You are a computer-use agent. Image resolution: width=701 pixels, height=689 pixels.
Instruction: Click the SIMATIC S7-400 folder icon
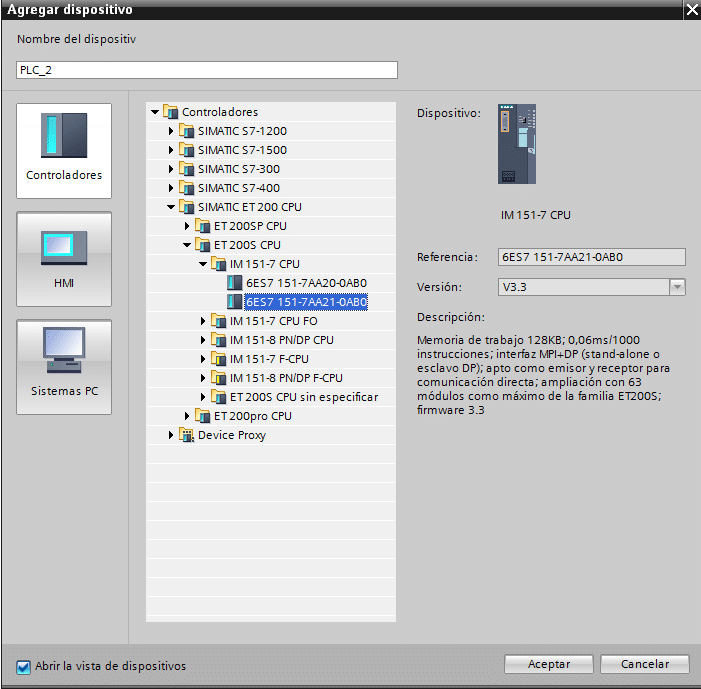point(186,188)
